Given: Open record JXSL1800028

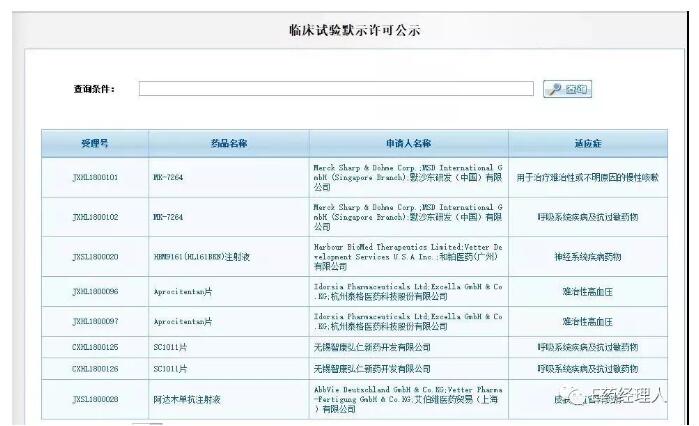Looking at the screenshot, I should [x=95, y=399].
